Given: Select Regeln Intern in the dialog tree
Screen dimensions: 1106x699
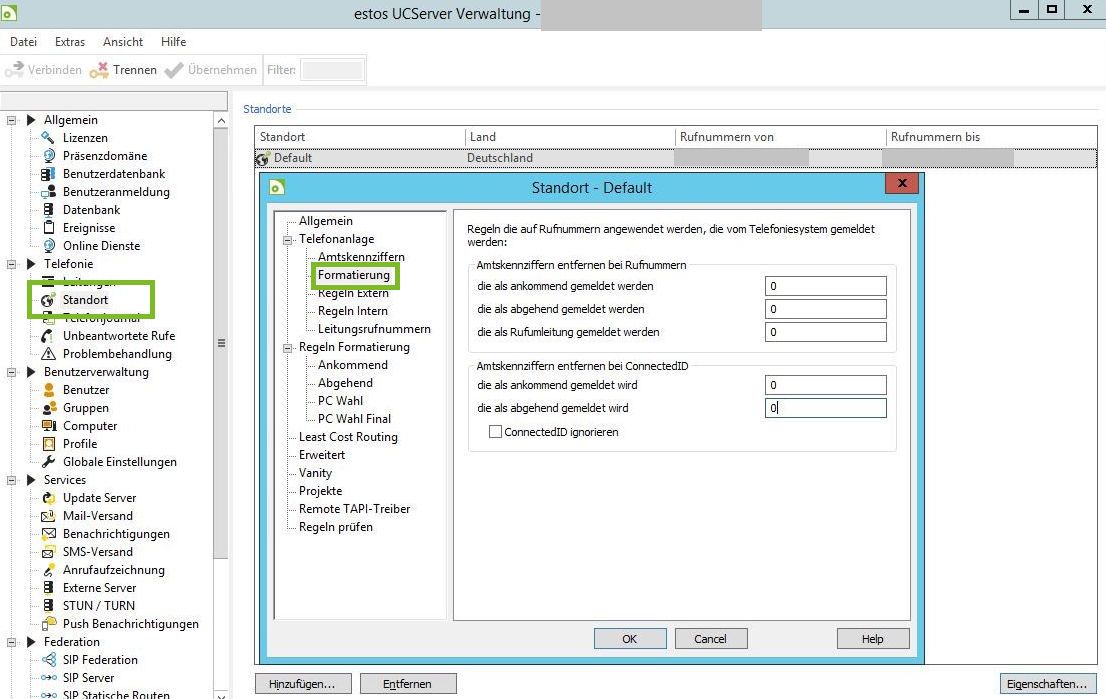Looking at the screenshot, I should [x=353, y=311].
